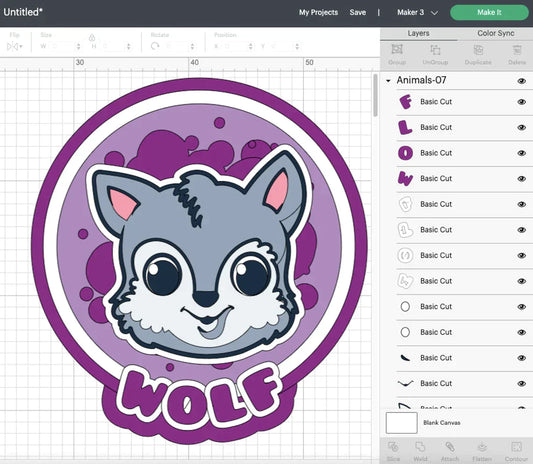Click the height H input field
Viewport: 533px width, 464px height.
coord(112,46)
